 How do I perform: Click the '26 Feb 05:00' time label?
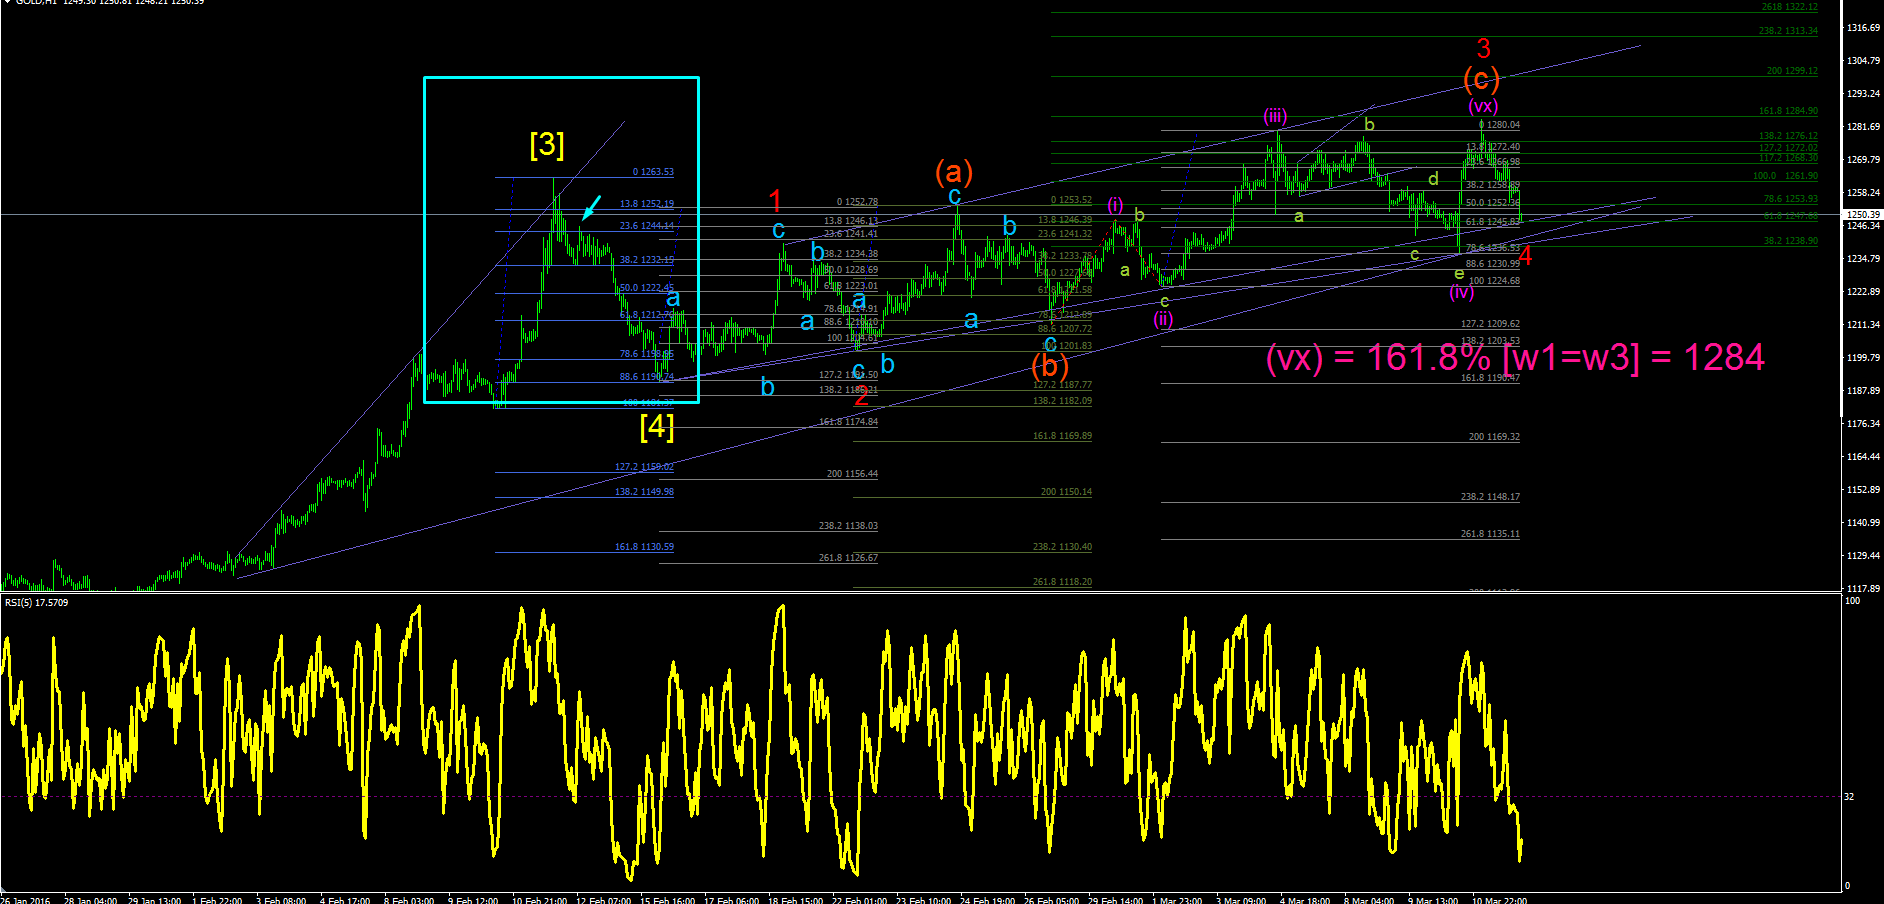coord(1052,900)
